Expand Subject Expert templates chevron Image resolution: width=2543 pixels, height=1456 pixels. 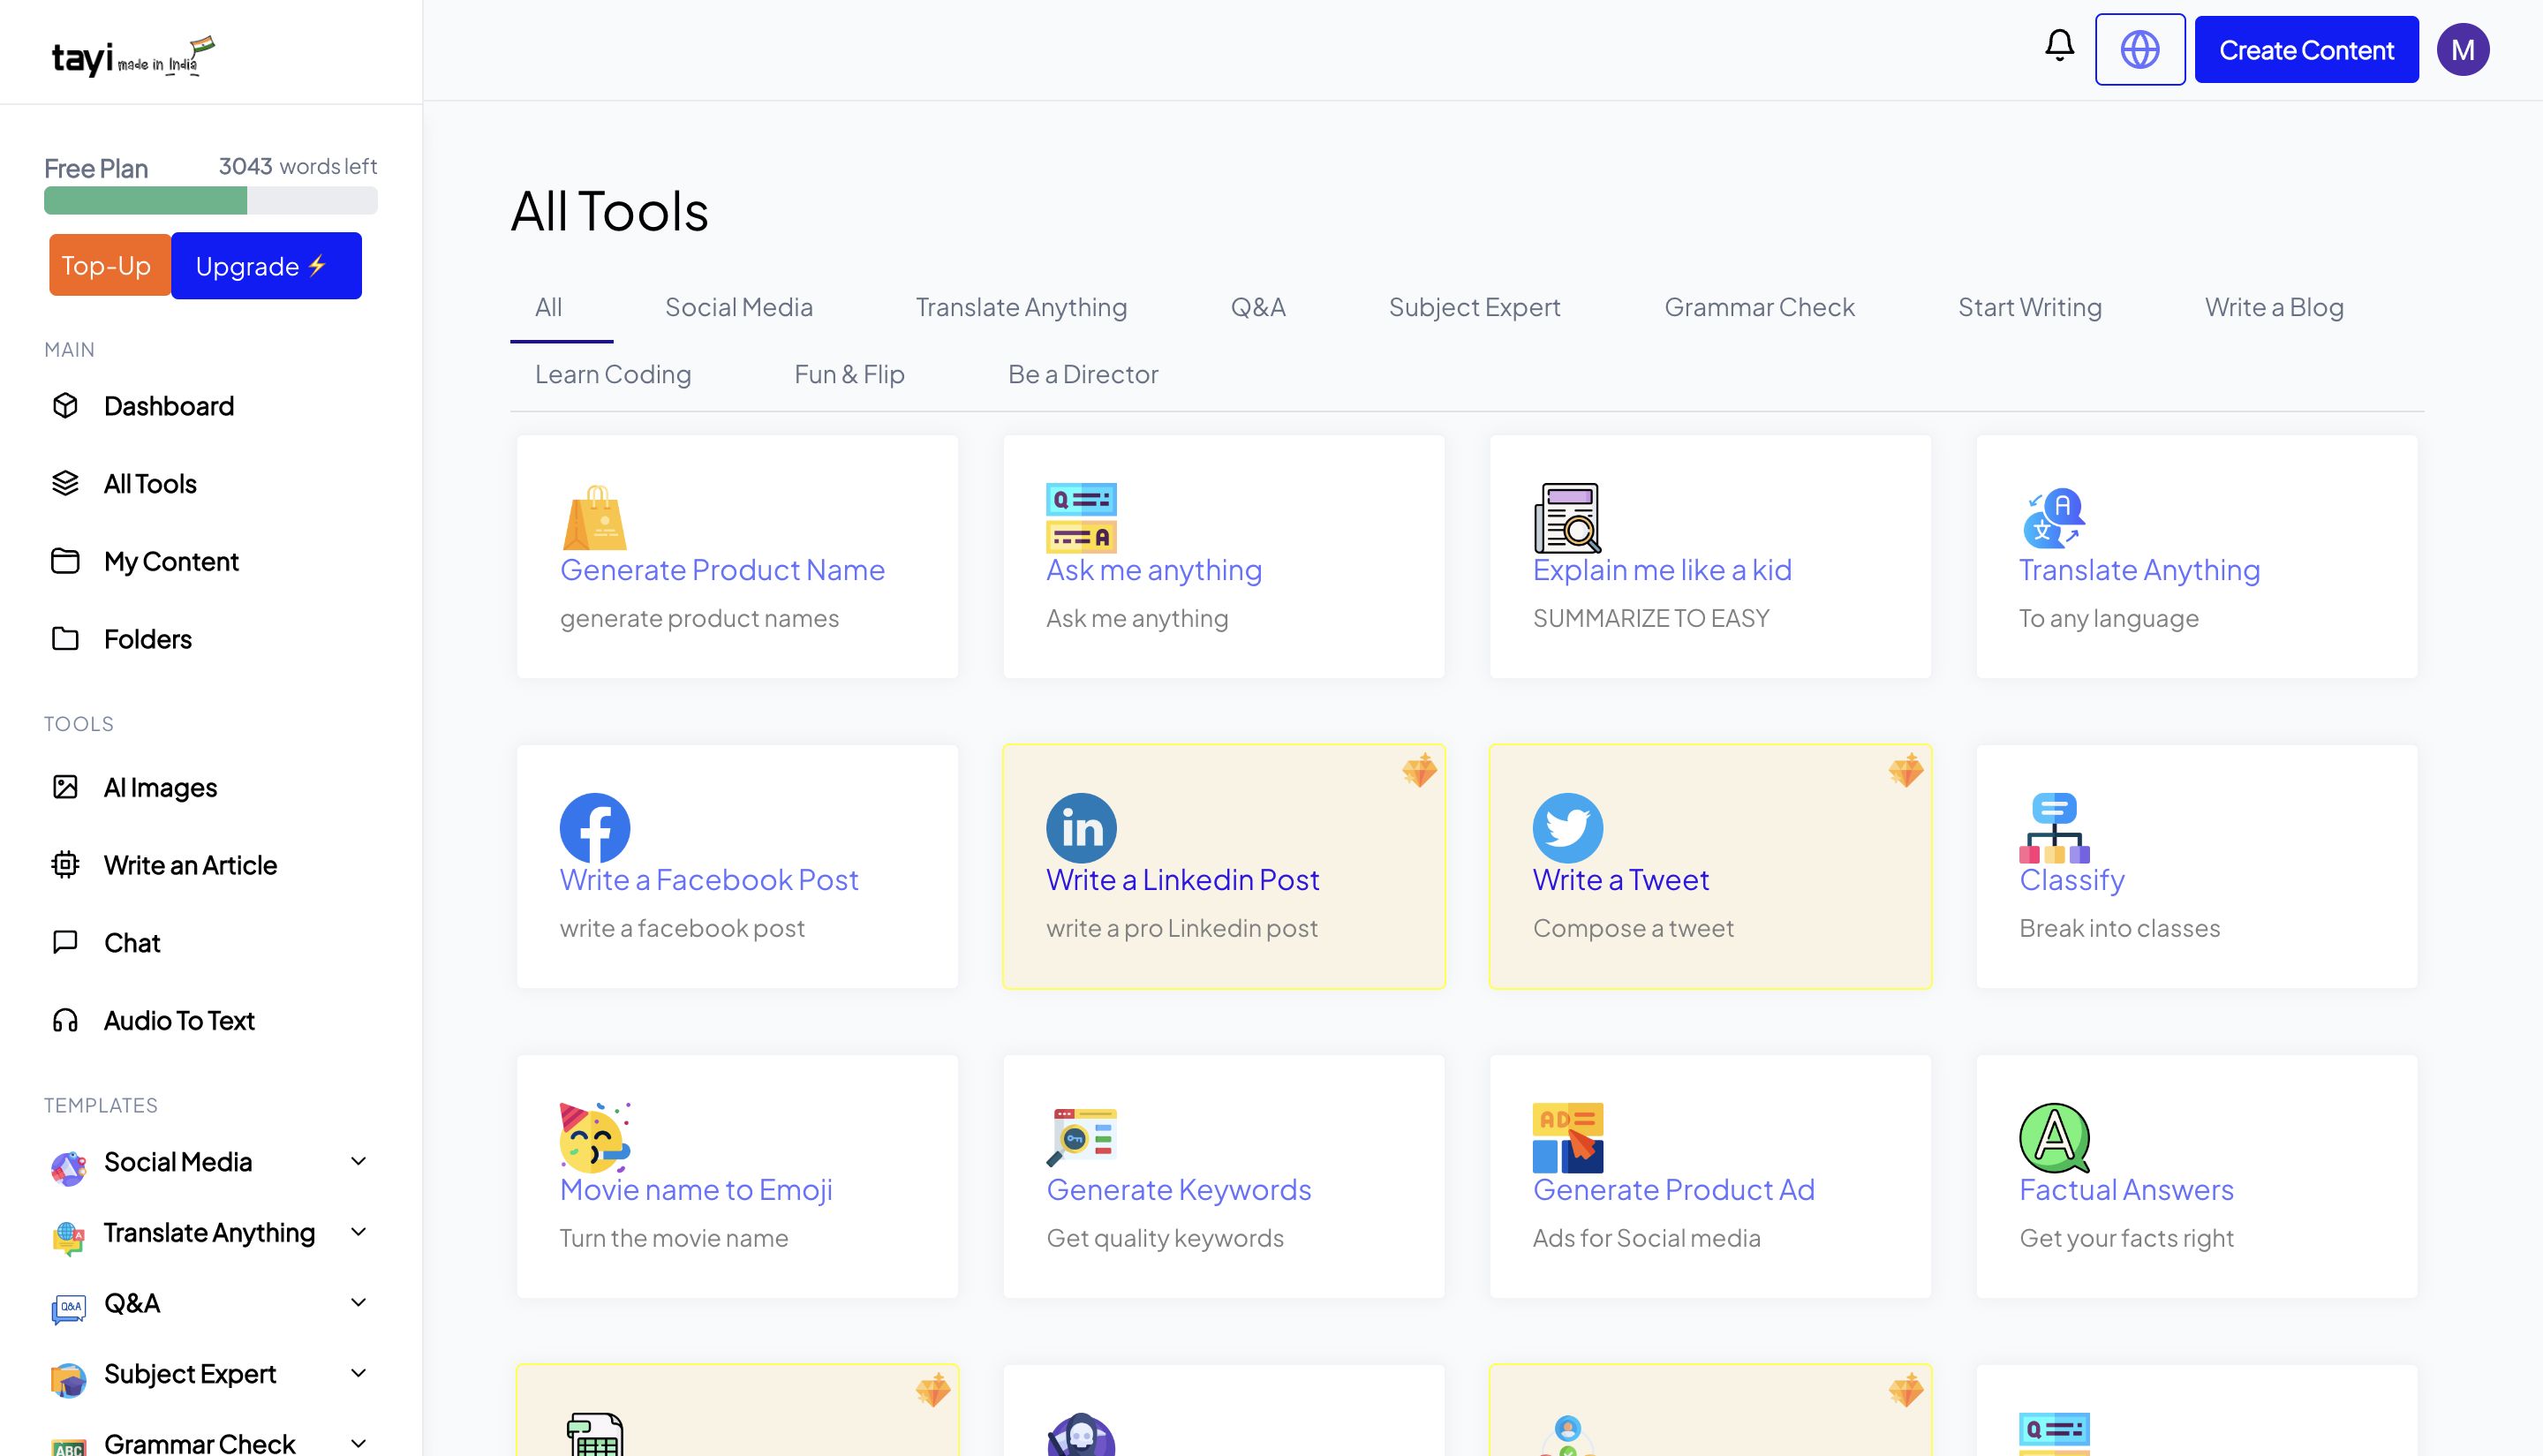coord(358,1373)
